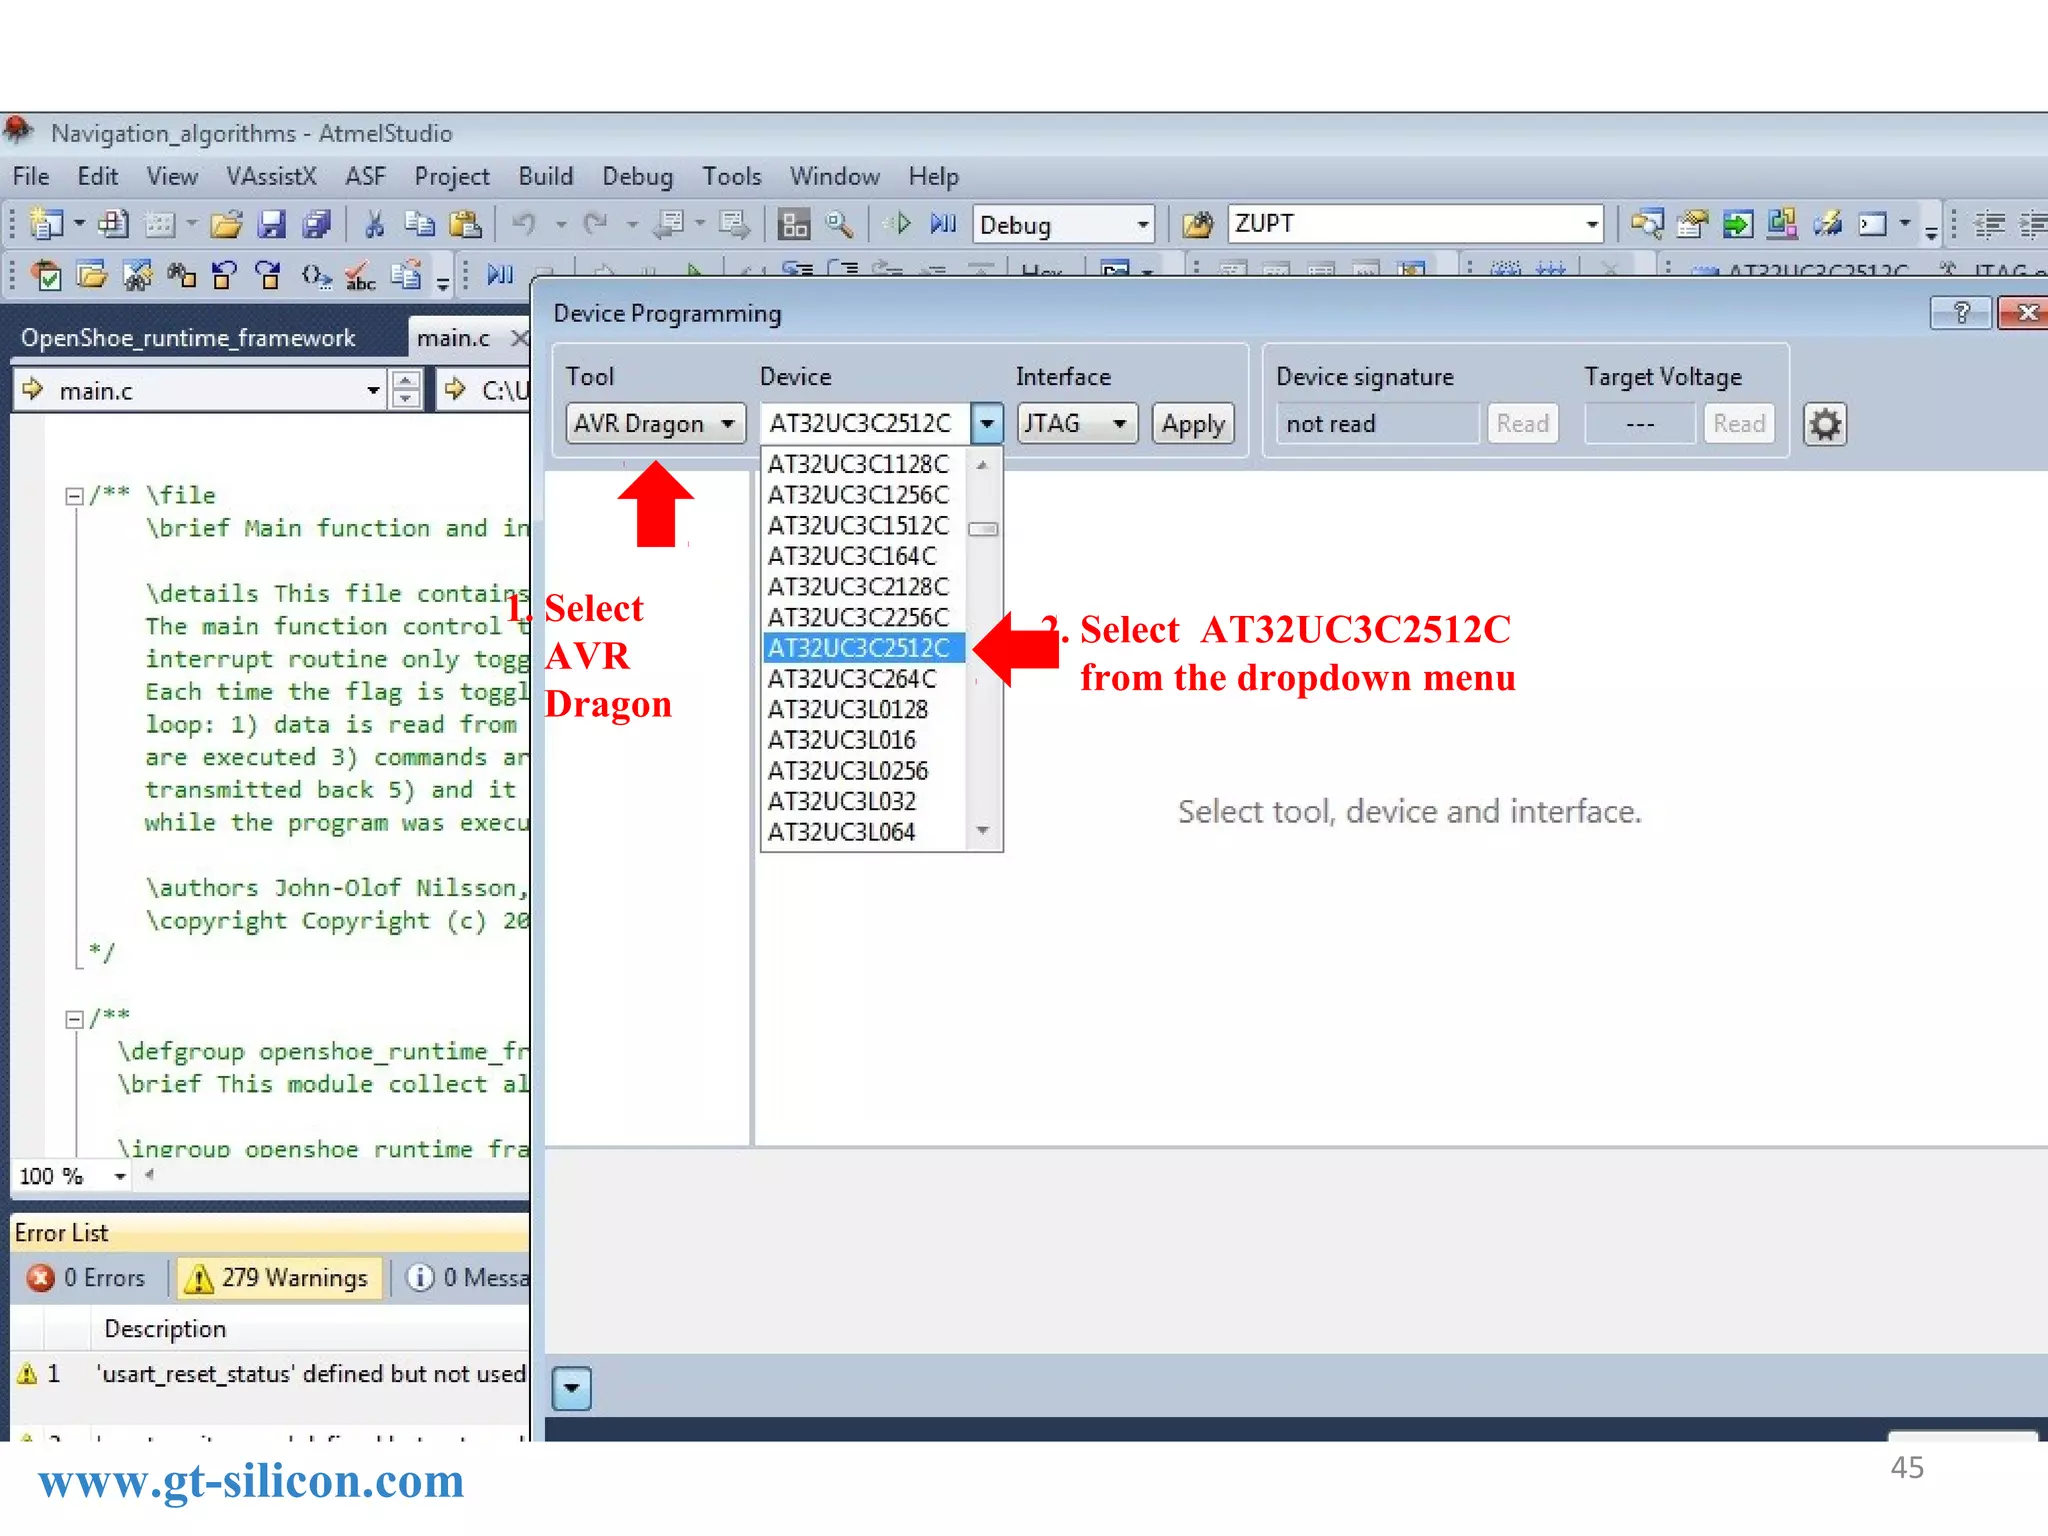Click the Save All icon
Image resolution: width=2048 pixels, height=1536 pixels.
click(x=317, y=224)
